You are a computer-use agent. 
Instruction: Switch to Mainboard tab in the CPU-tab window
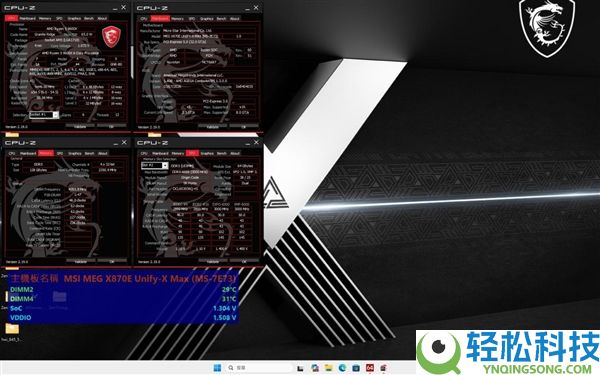(x=28, y=18)
